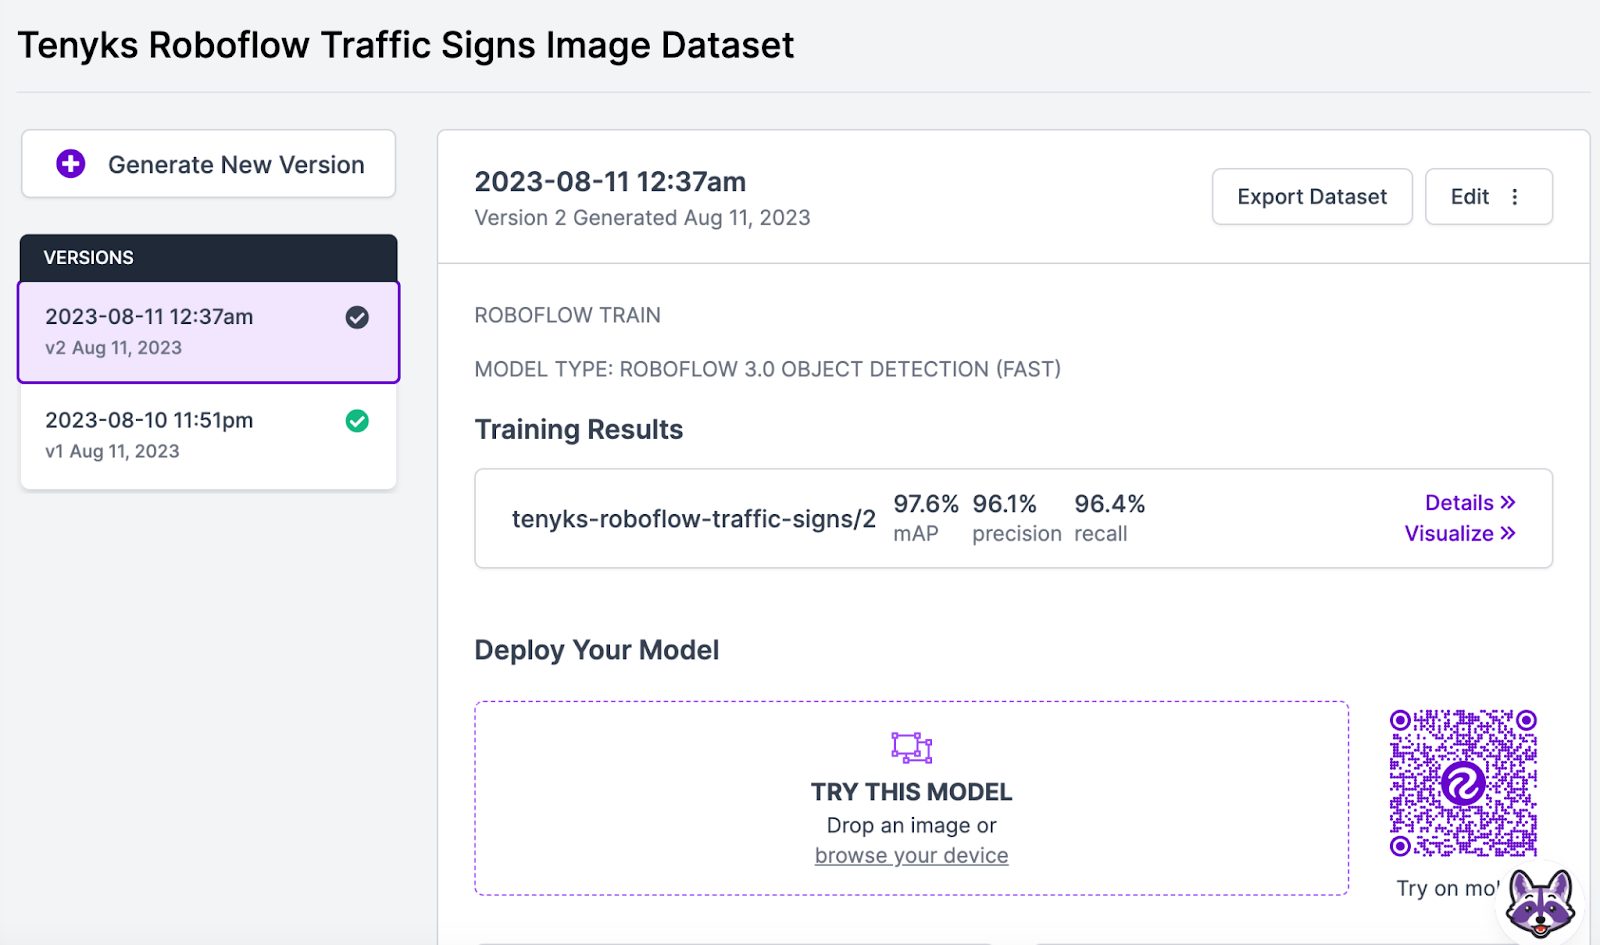This screenshot has height=945, width=1600.
Task: Open the three-dot menu next to Edit
Action: point(1515,197)
